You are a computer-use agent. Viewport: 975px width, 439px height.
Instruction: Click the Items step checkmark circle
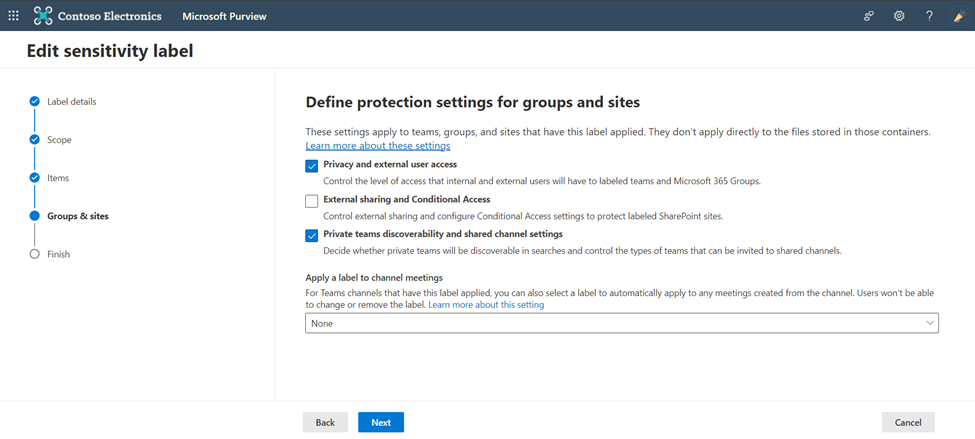click(34, 178)
